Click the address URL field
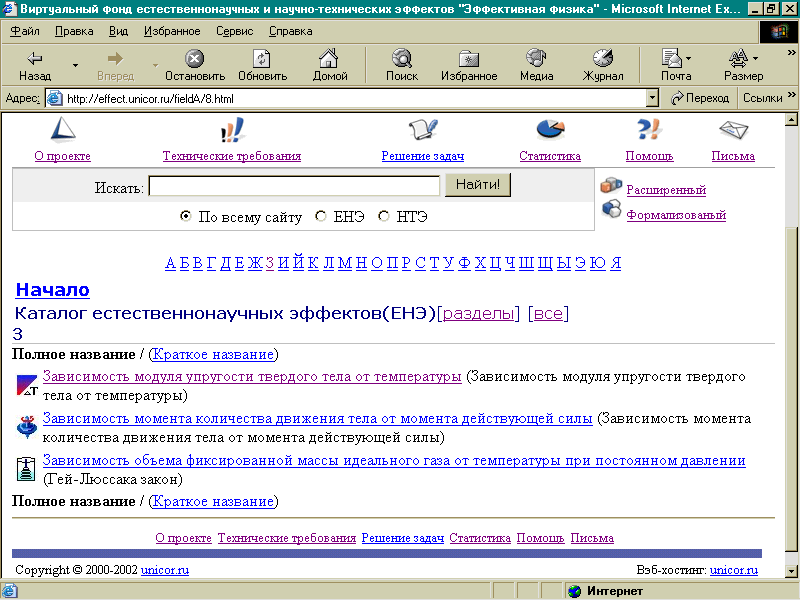Image resolution: width=800 pixels, height=600 pixels. pos(346,98)
